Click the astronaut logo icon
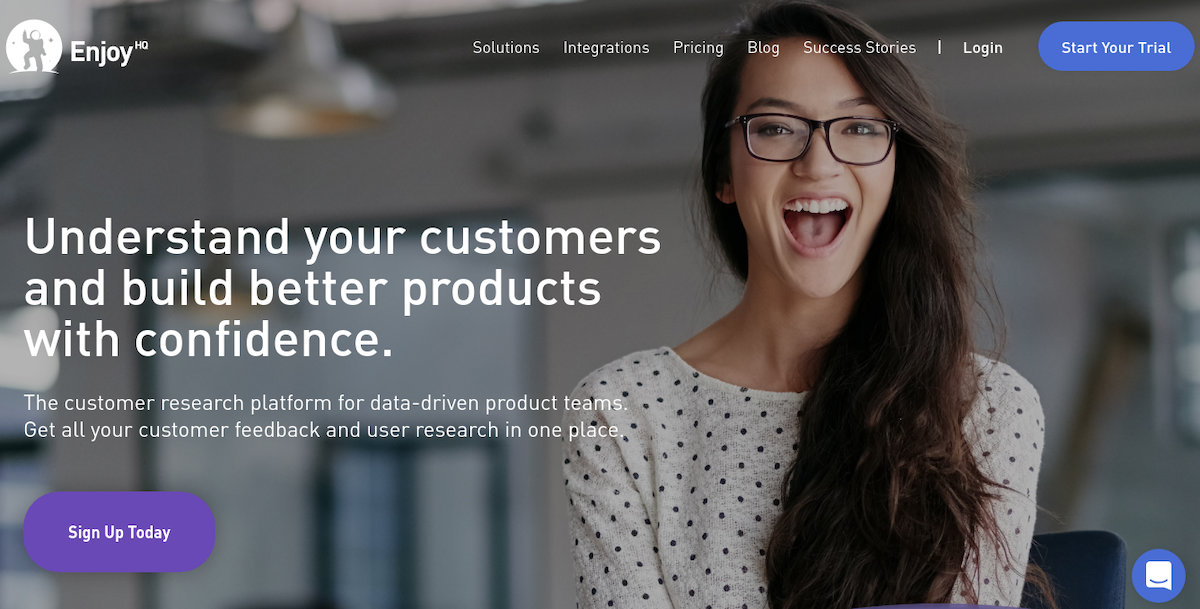The image size is (1200, 609). 34,47
